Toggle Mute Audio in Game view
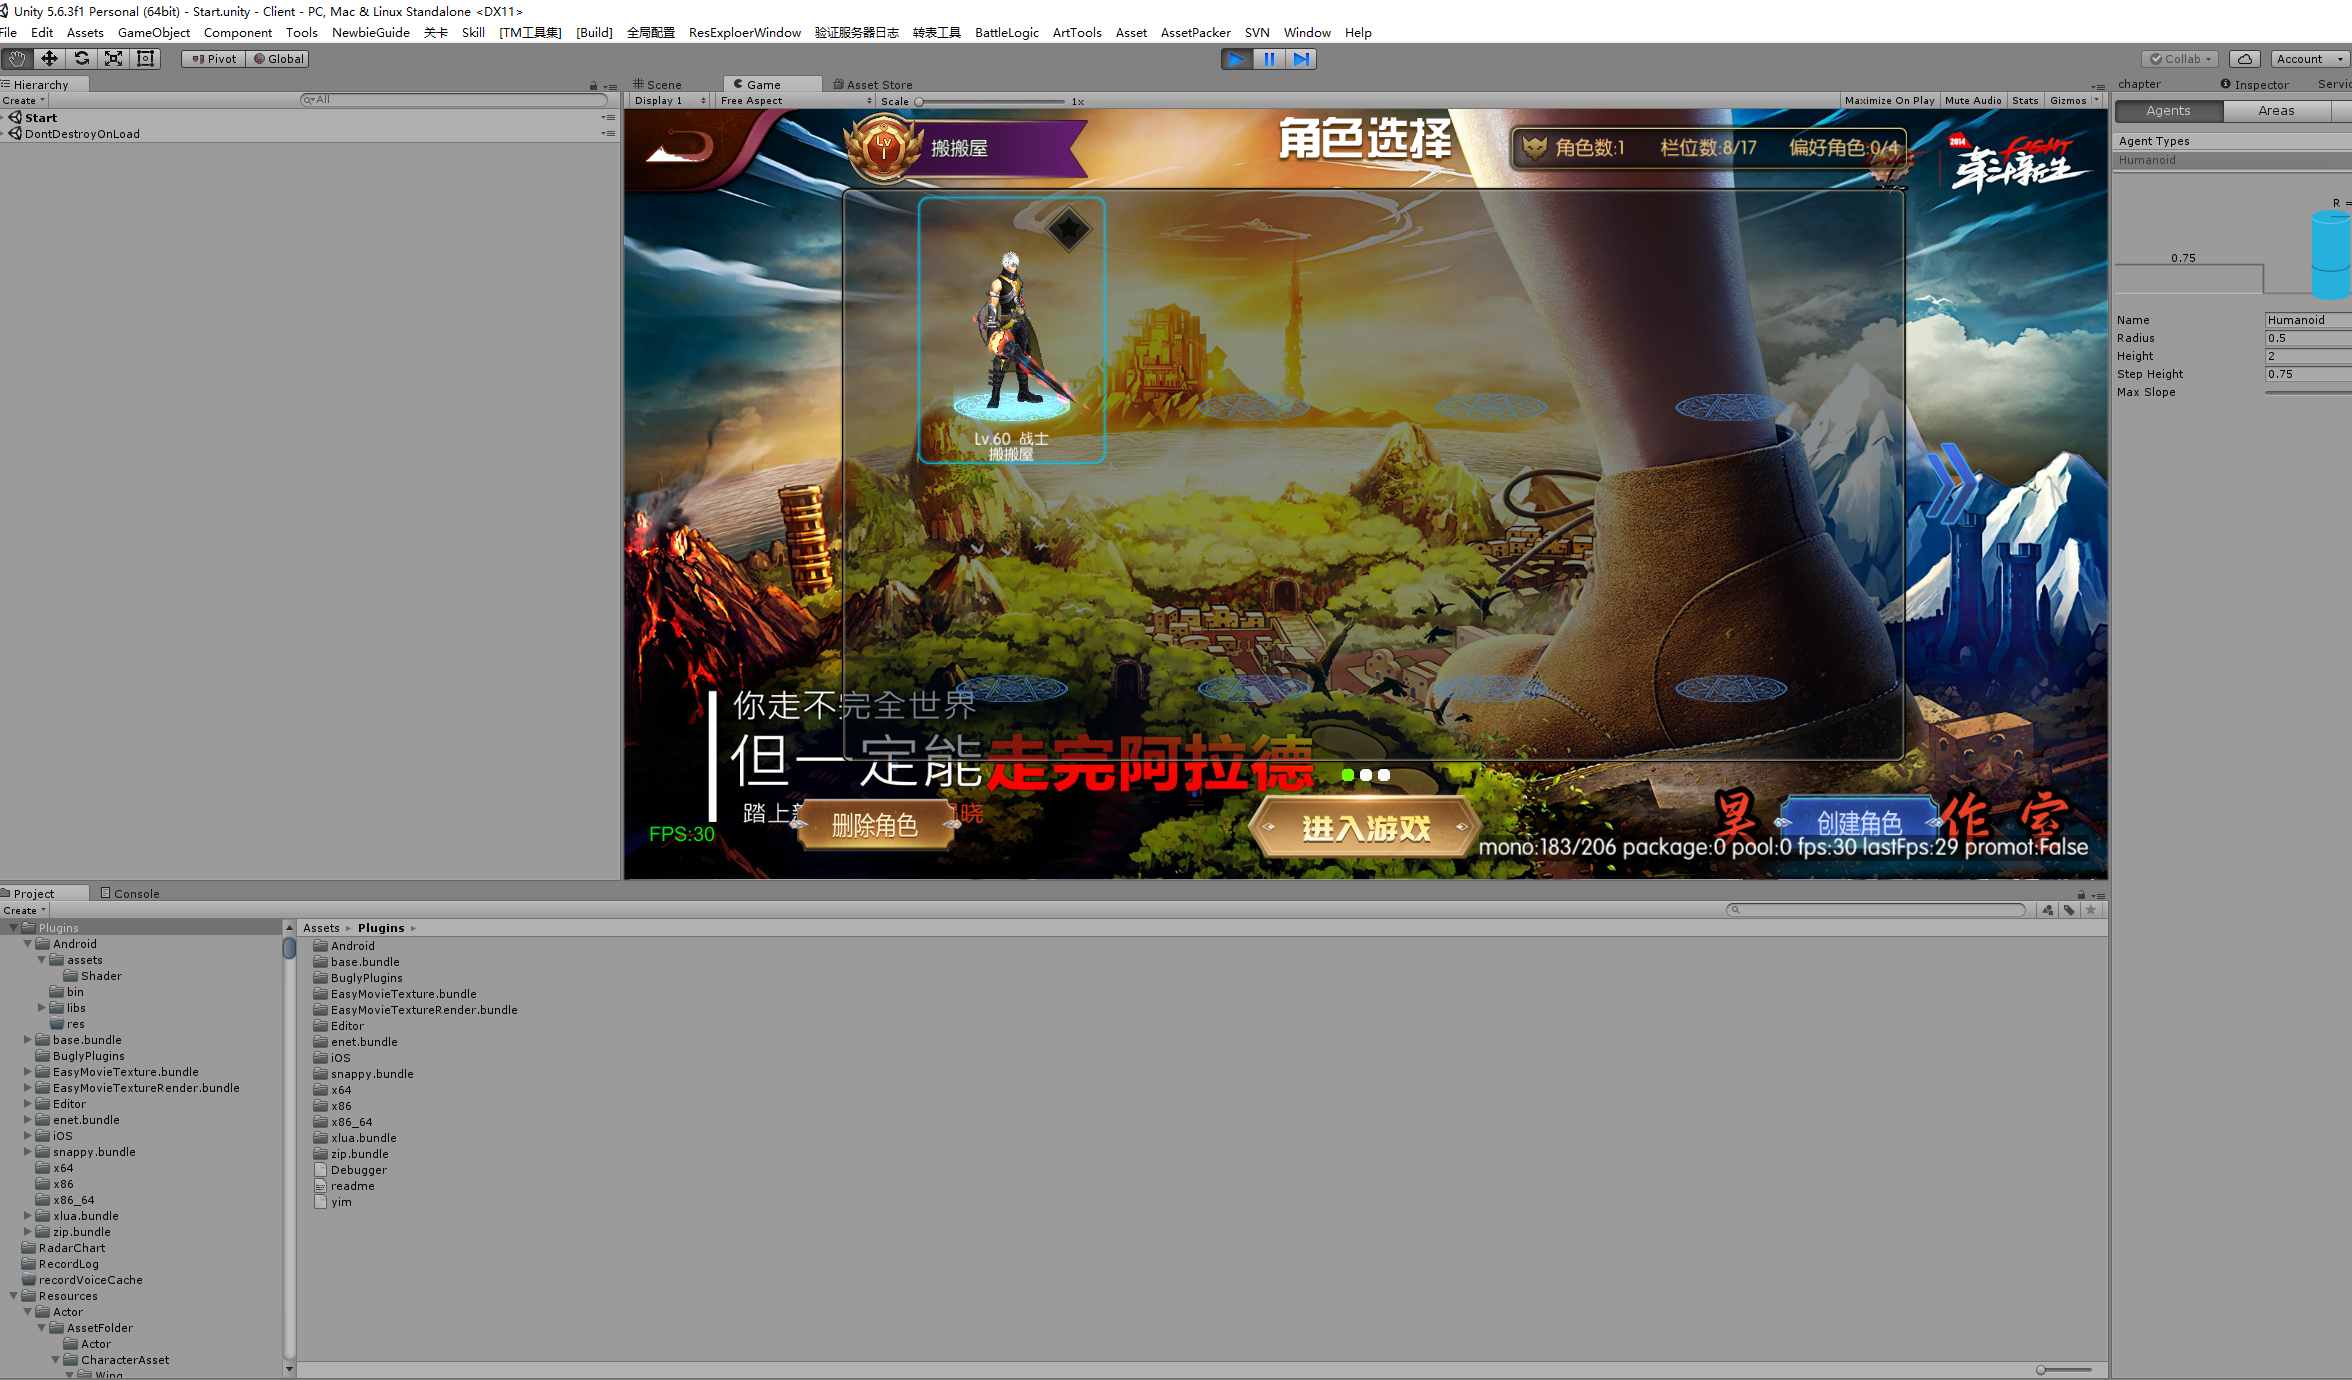 pos(1972,101)
